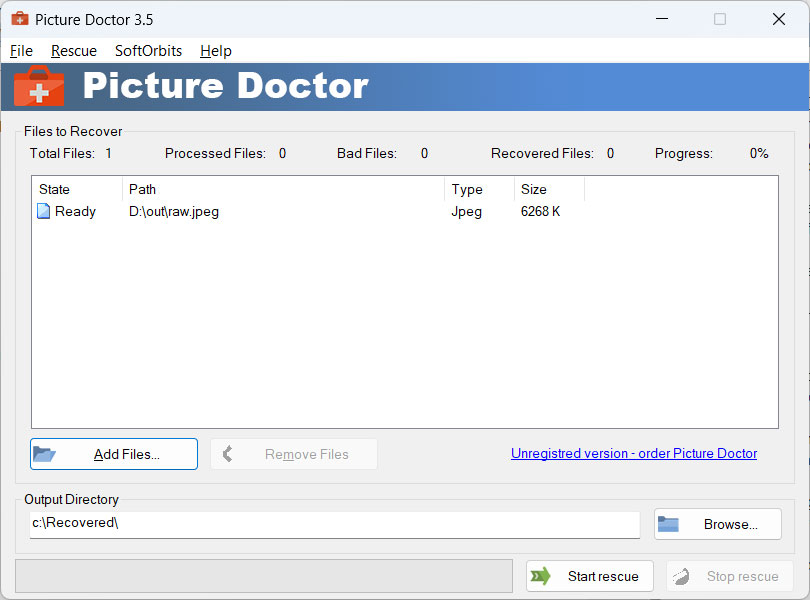Open the Help menu

coord(216,51)
